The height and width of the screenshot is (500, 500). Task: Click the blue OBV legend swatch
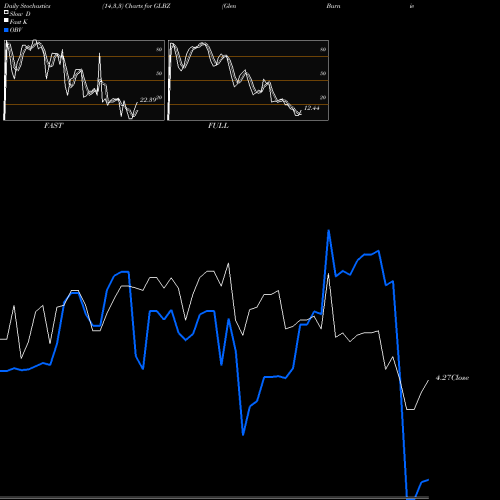[x=6, y=30]
